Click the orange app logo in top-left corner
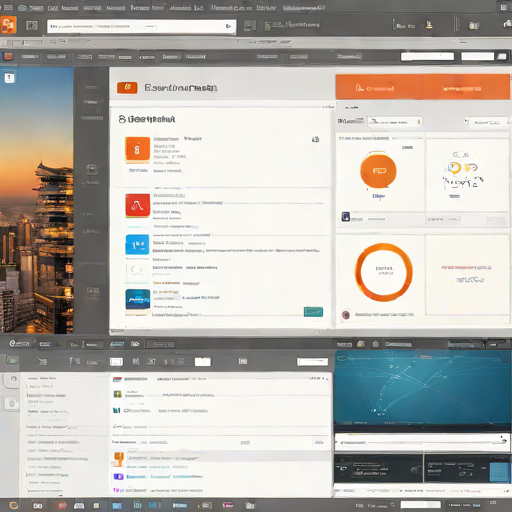The width and height of the screenshot is (512, 512). 8,25
